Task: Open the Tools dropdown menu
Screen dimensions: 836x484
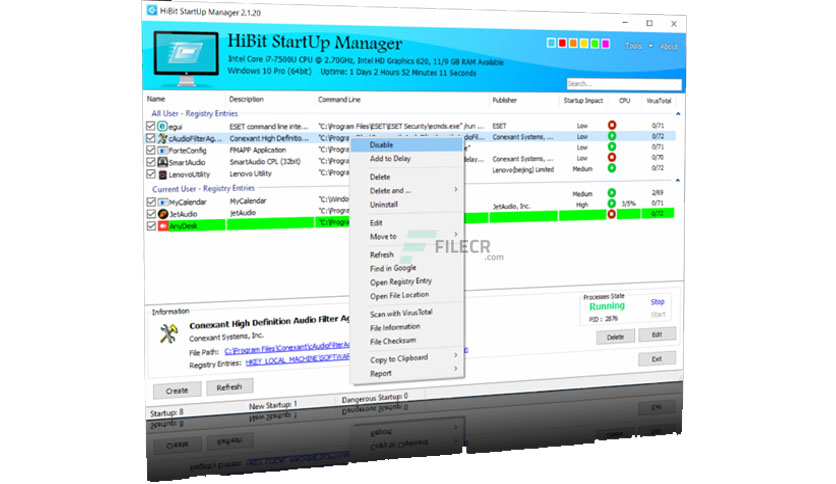Action: coord(638,46)
